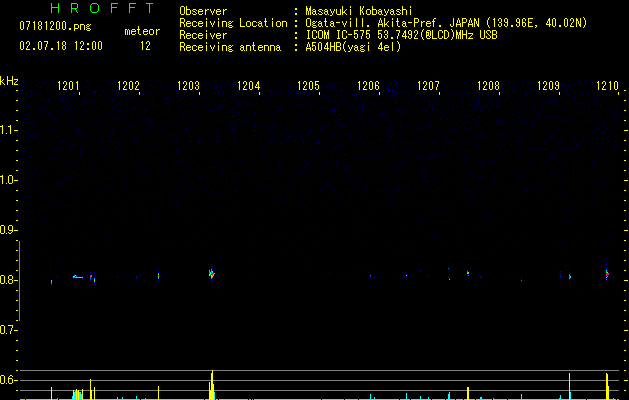Click the bright meteor echo just after 1203
Viewport: 629px width, 400px height.
click(211, 274)
